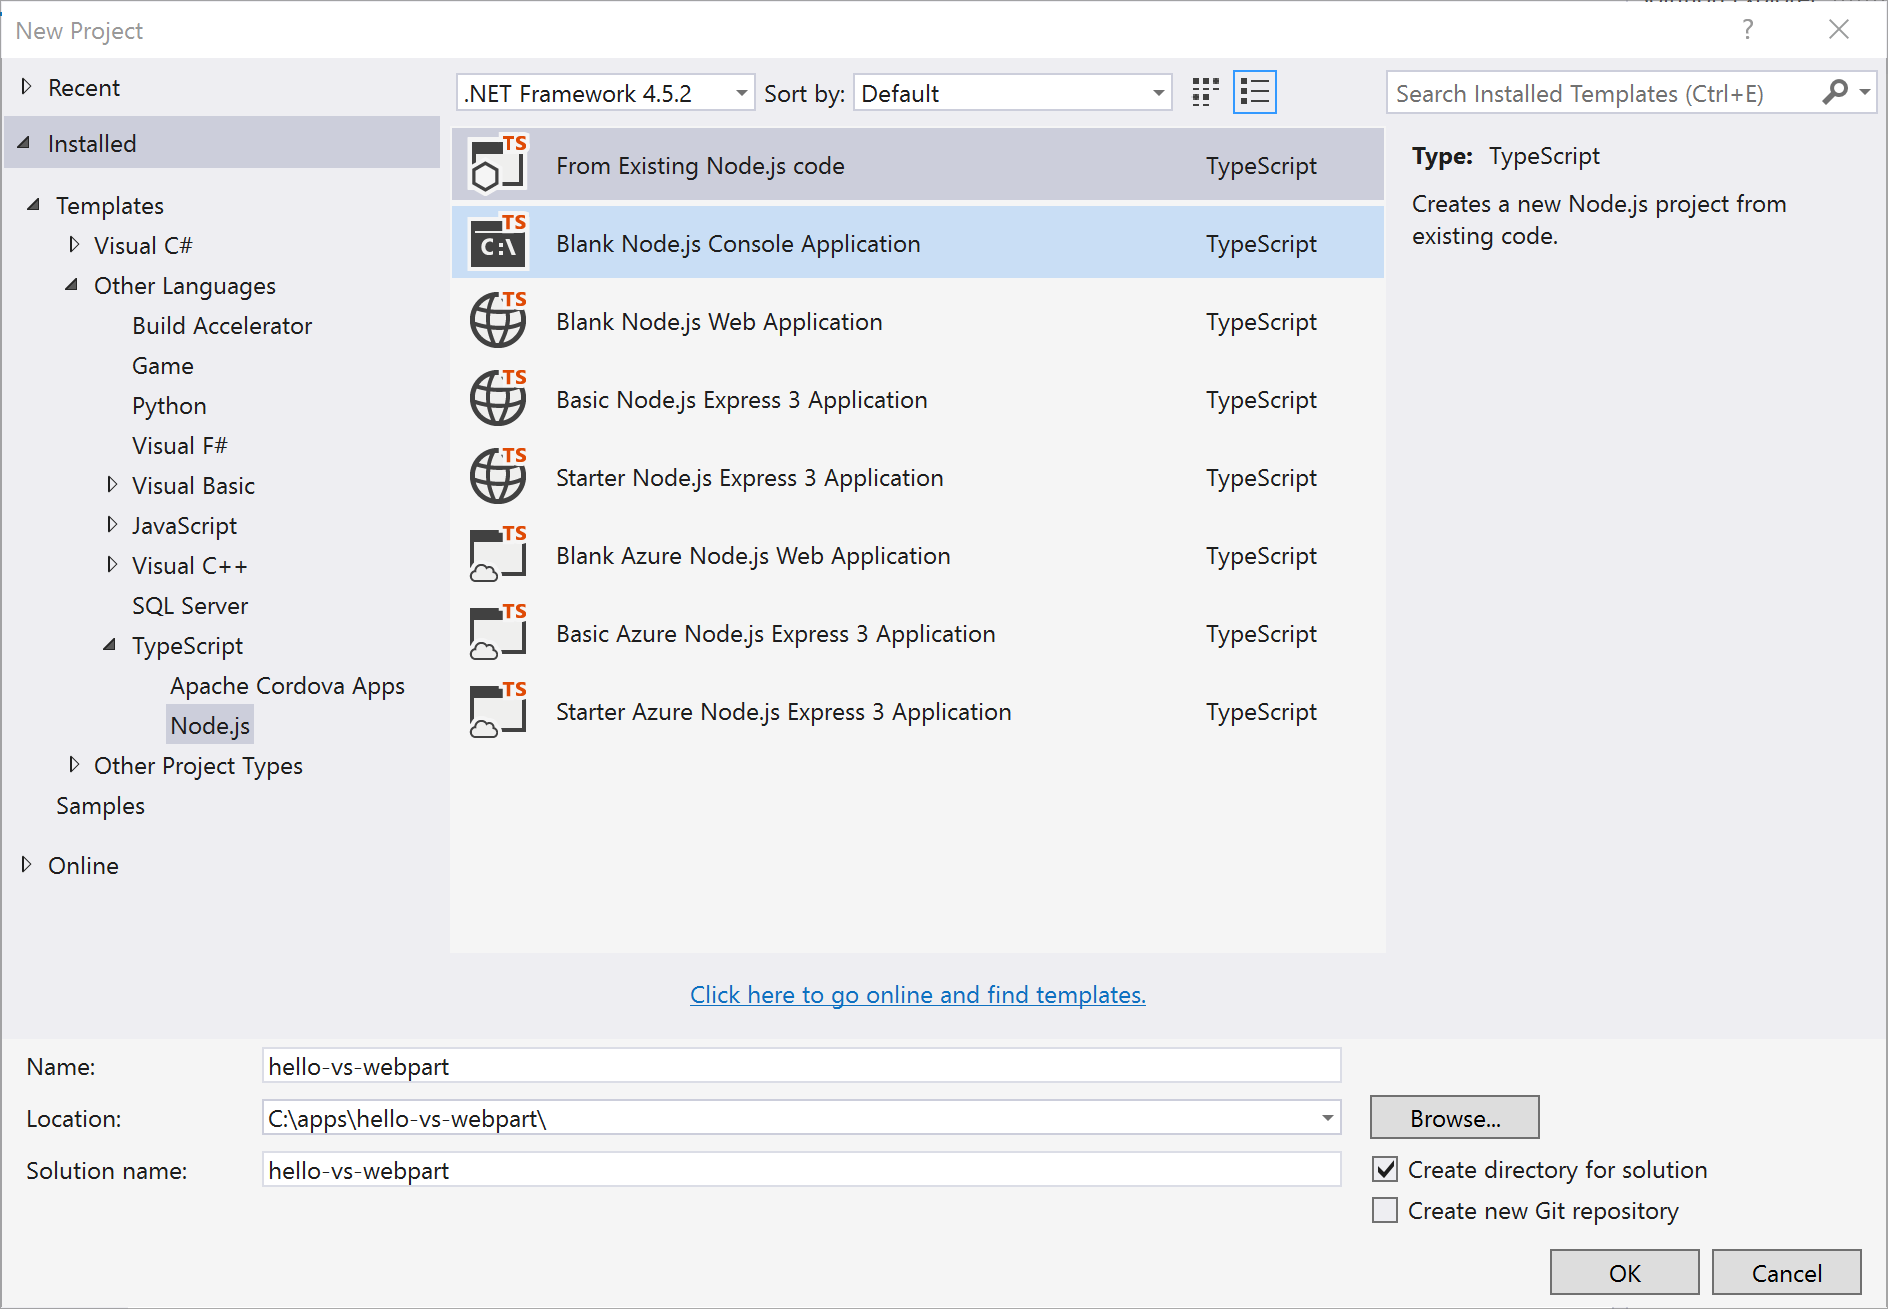Select the Python template category

coord(169,406)
